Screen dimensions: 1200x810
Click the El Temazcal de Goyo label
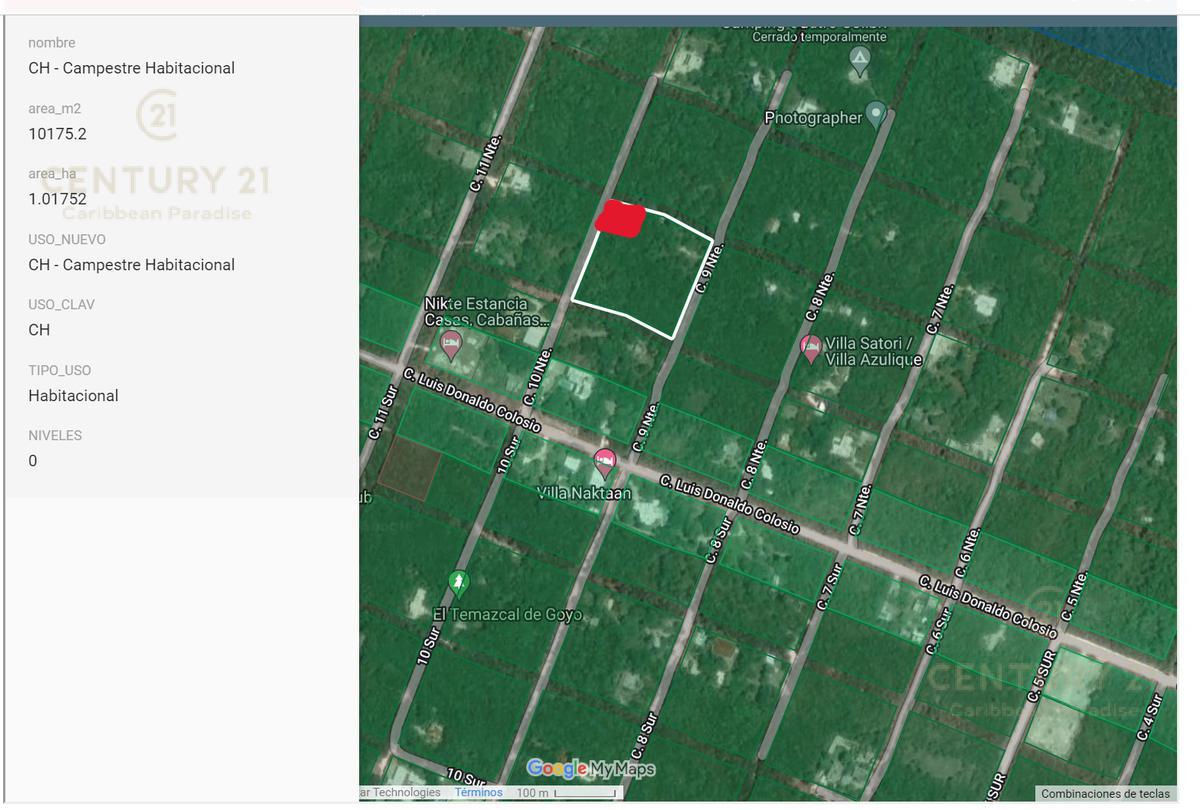[x=507, y=614]
